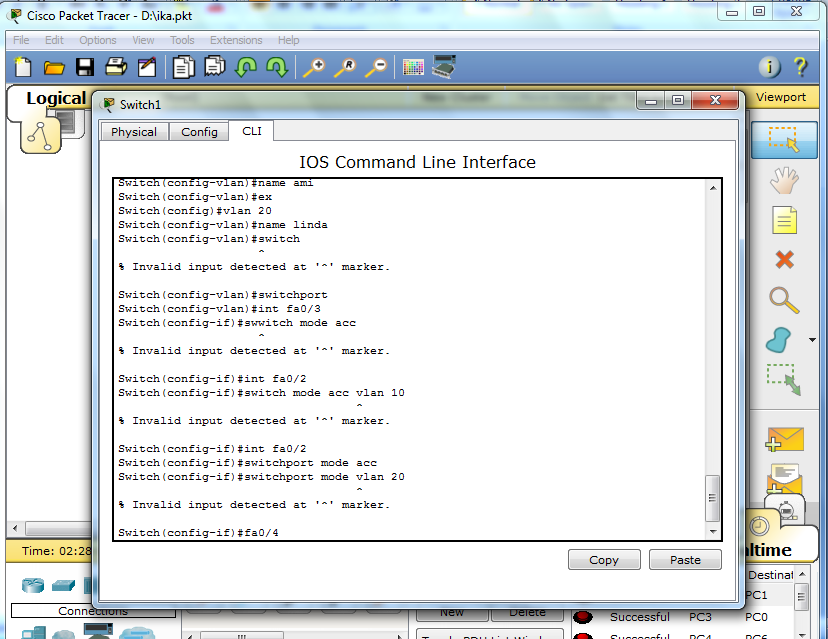The width and height of the screenshot is (828, 639).
Task: Choose the Inspect magnifier tool
Action: pos(784,300)
